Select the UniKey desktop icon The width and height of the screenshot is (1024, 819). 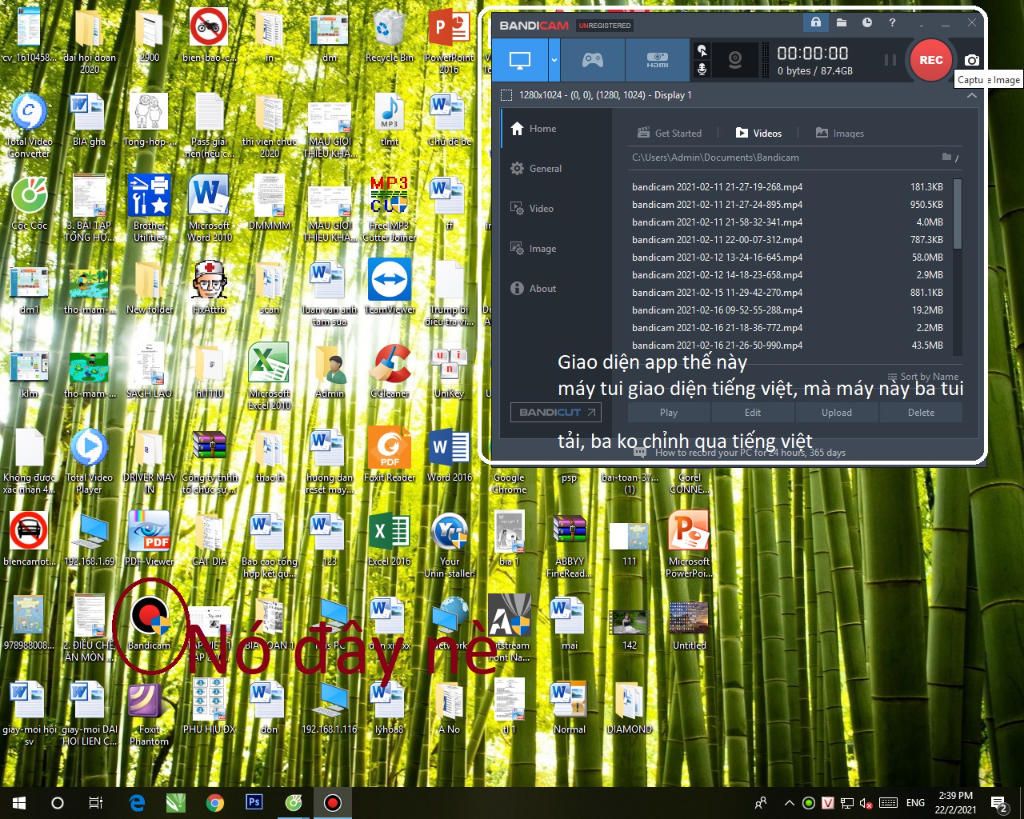coord(449,371)
